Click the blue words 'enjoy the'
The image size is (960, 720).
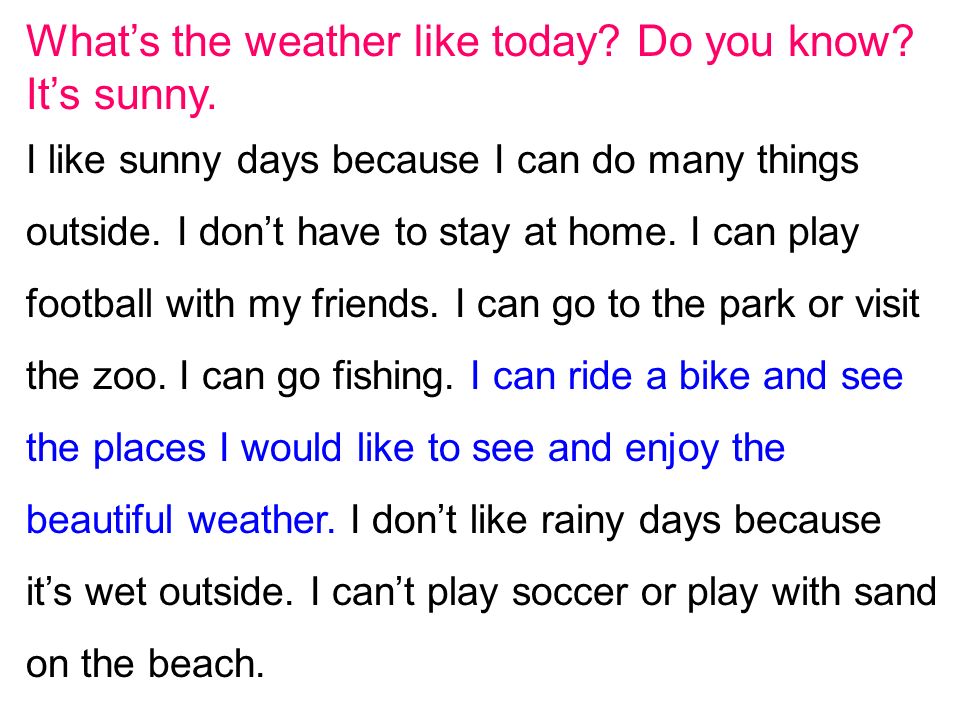pos(704,449)
